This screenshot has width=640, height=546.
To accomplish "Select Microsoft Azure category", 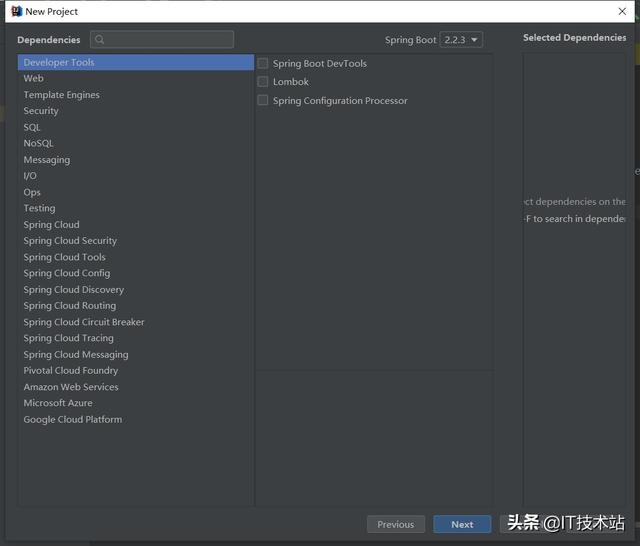I will tap(136, 403).
